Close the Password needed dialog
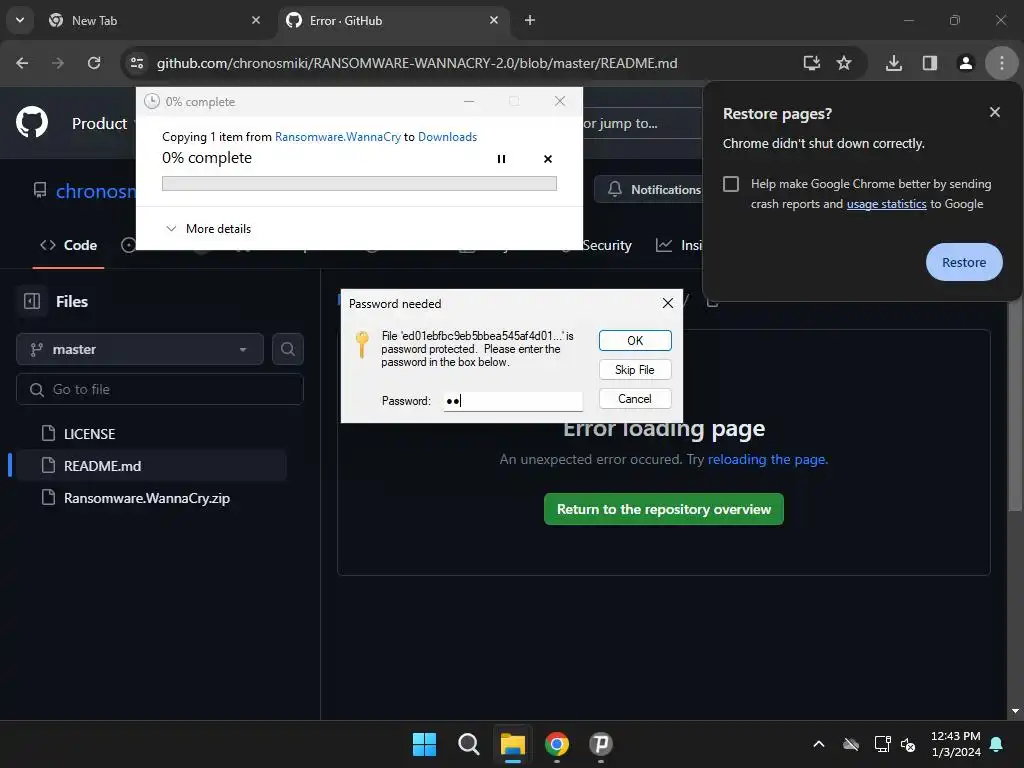 coord(667,303)
